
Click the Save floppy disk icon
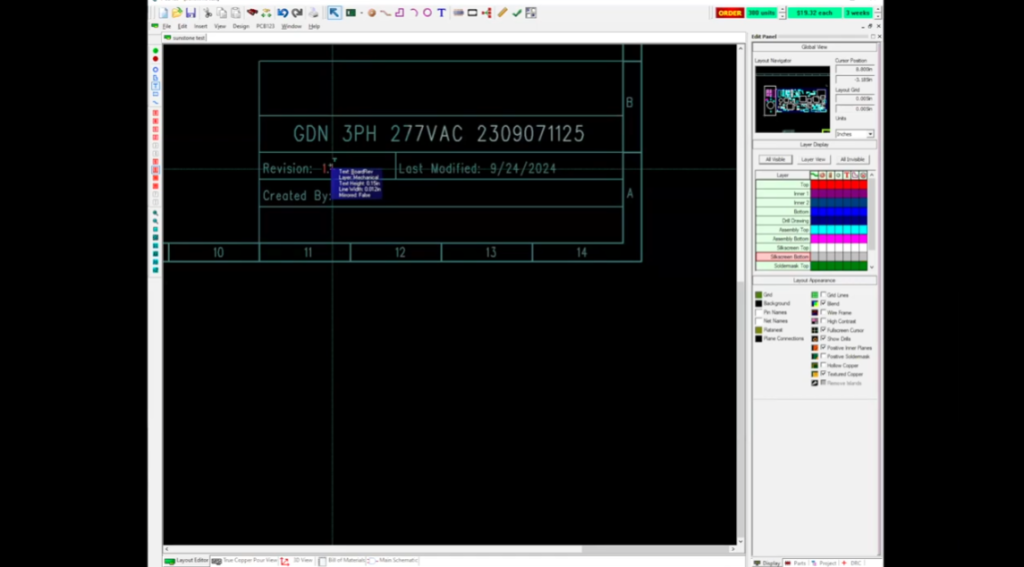(x=191, y=13)
